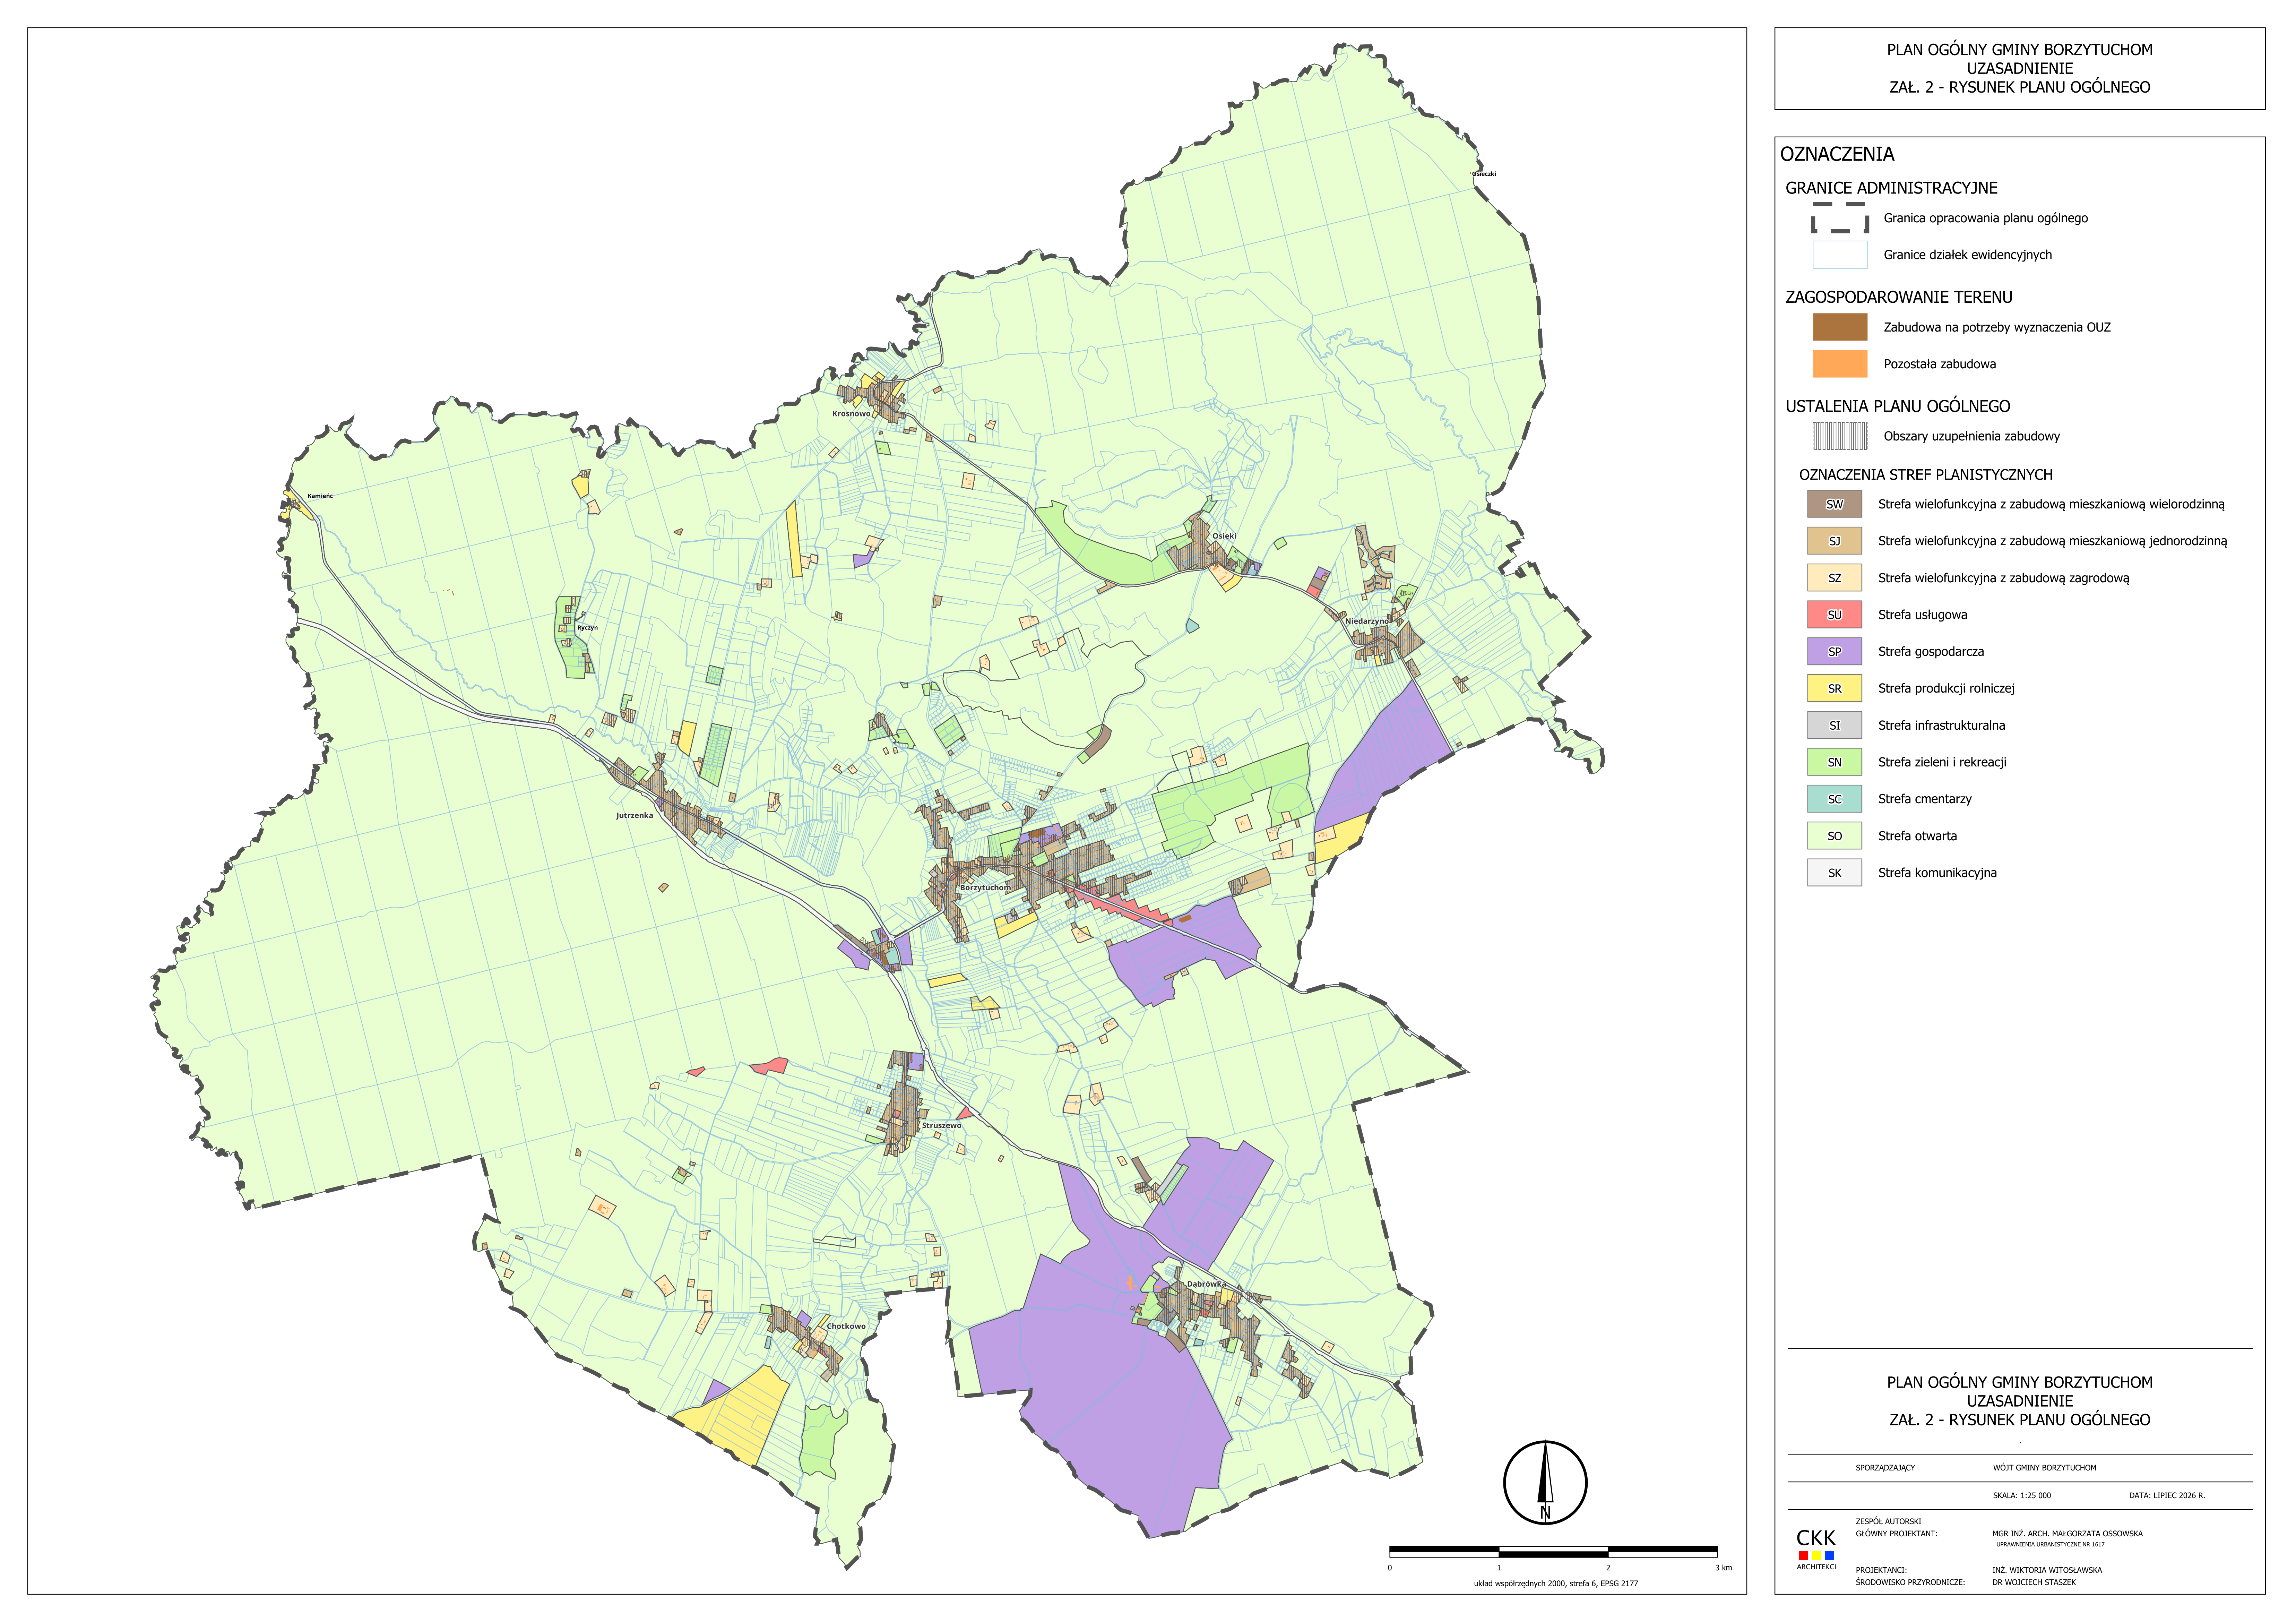Click the 'Kamieńc' label on map
Image resolution: width=2296 pixels, height=1622 pixels.
(320, 496)
